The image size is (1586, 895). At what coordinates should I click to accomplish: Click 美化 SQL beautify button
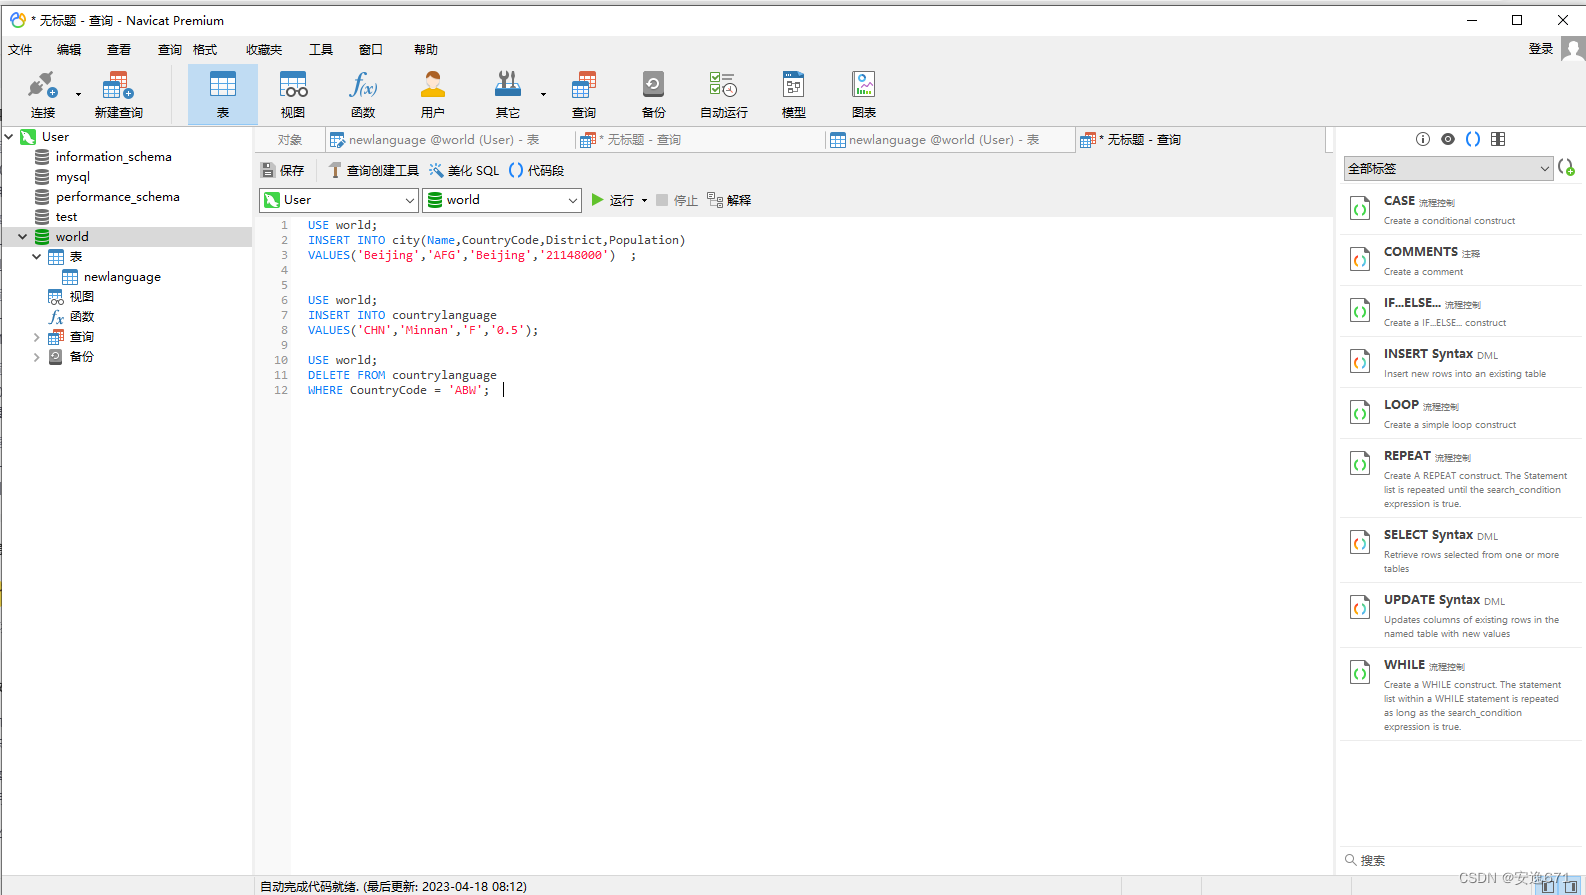tap(464, 171)
